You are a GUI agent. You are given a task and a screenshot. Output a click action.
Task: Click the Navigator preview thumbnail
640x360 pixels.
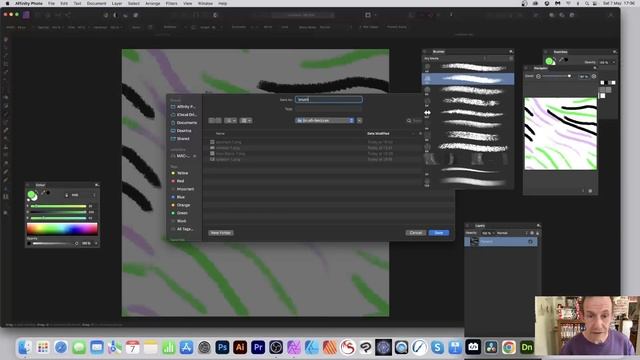tap(560, 133)
